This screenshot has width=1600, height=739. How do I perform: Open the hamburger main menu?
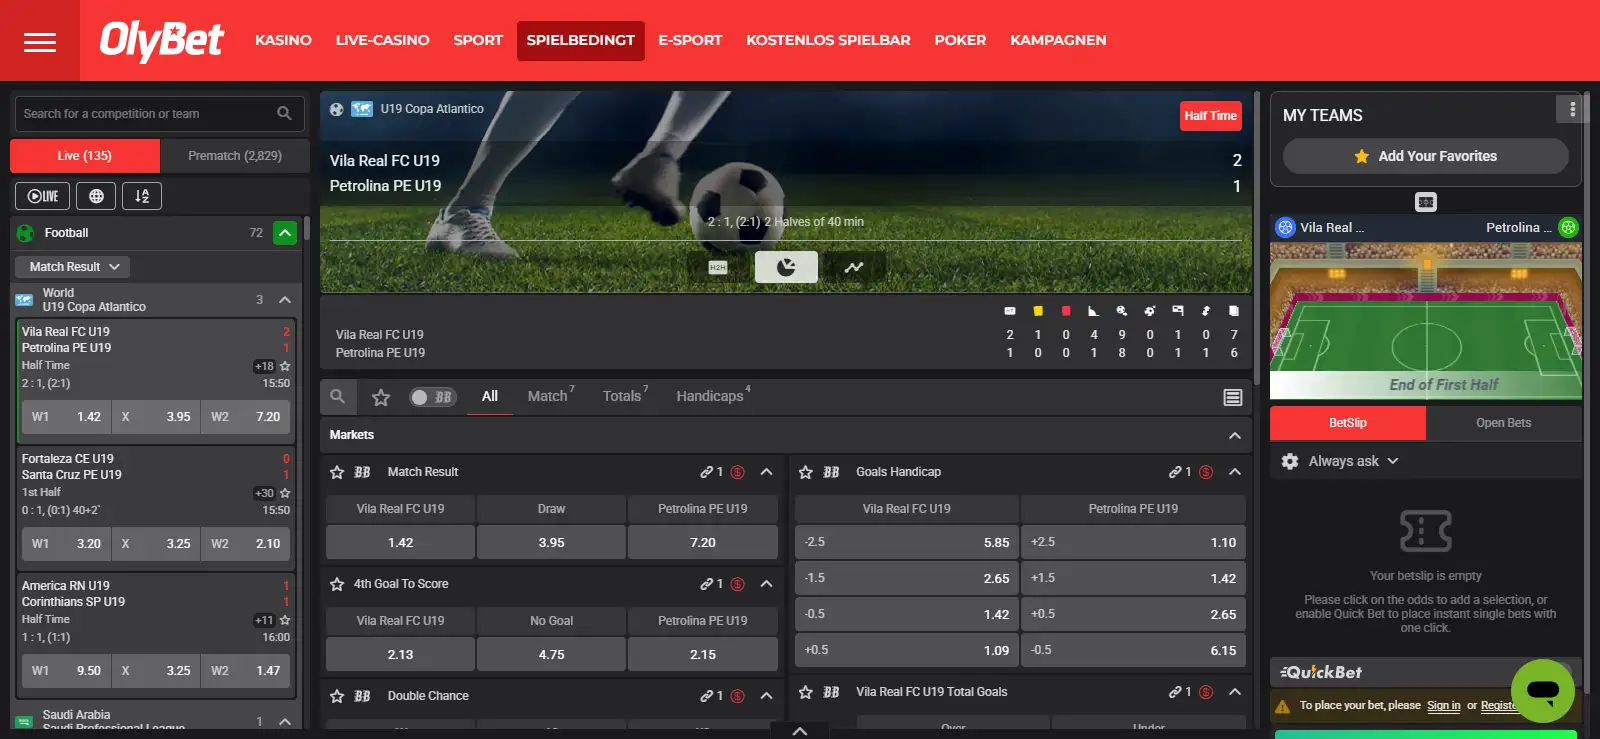pyautogui.click(x=40, y=41)
